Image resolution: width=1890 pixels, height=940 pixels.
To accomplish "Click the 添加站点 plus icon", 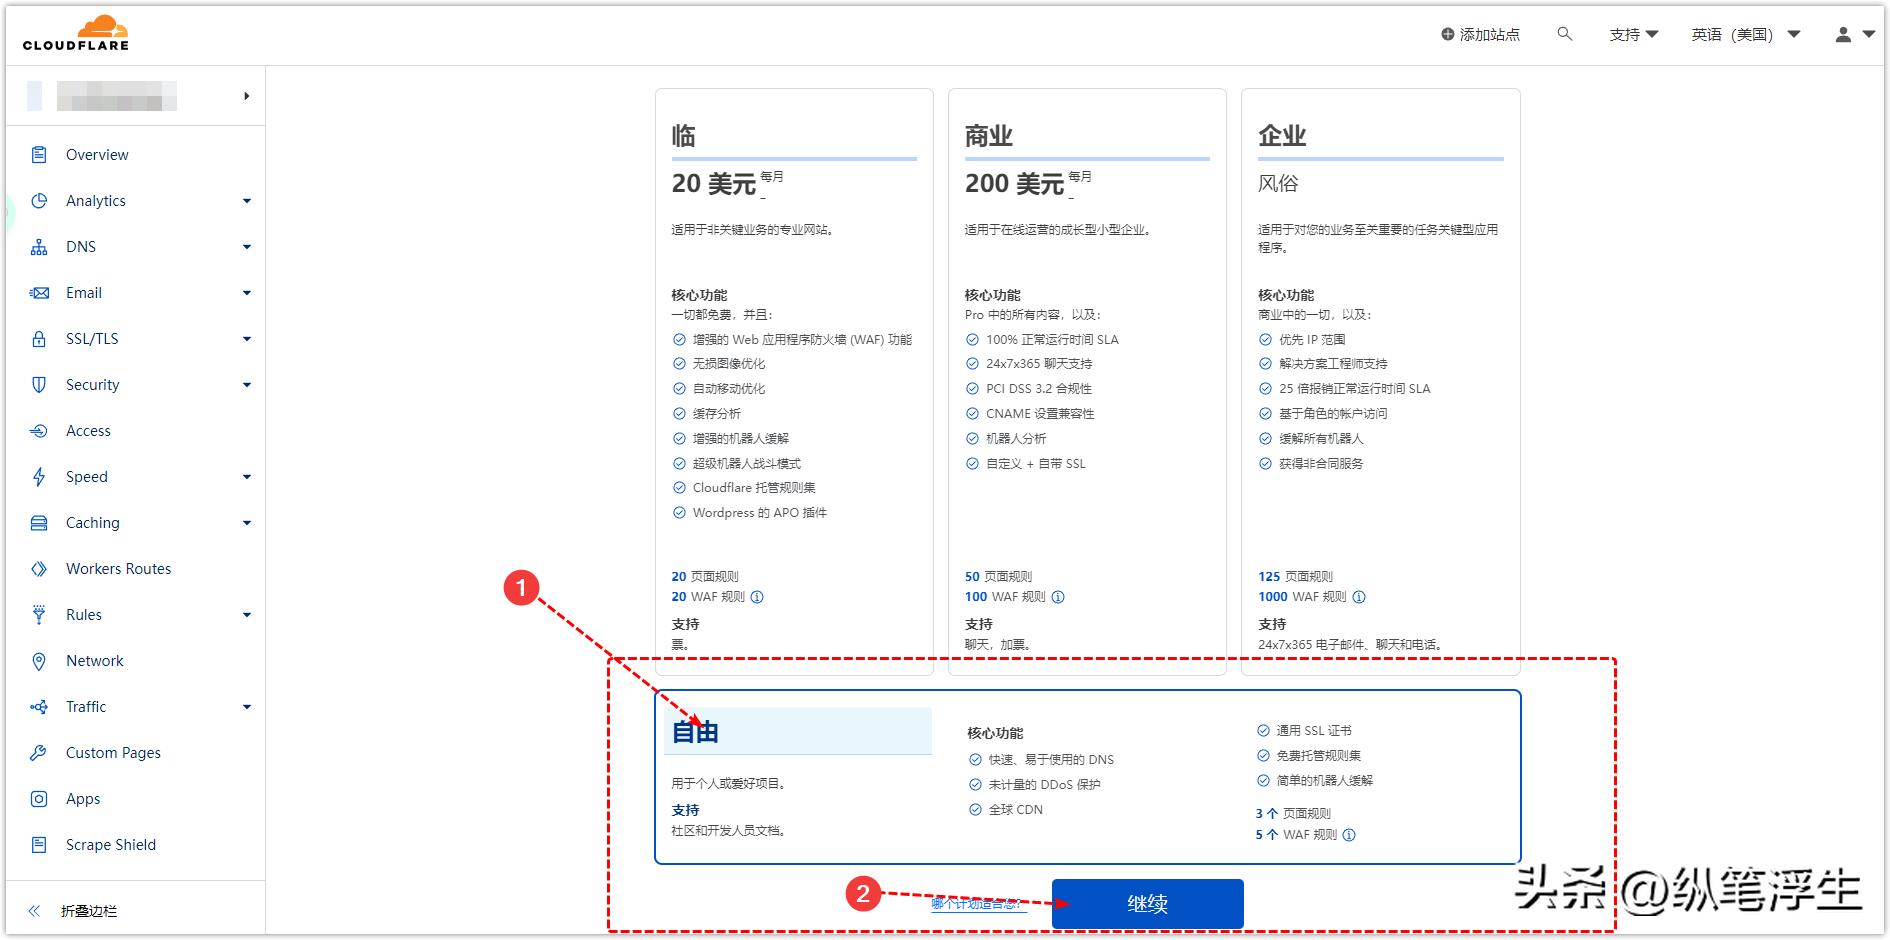I will pyautogui.click(x=1446, y=33).
